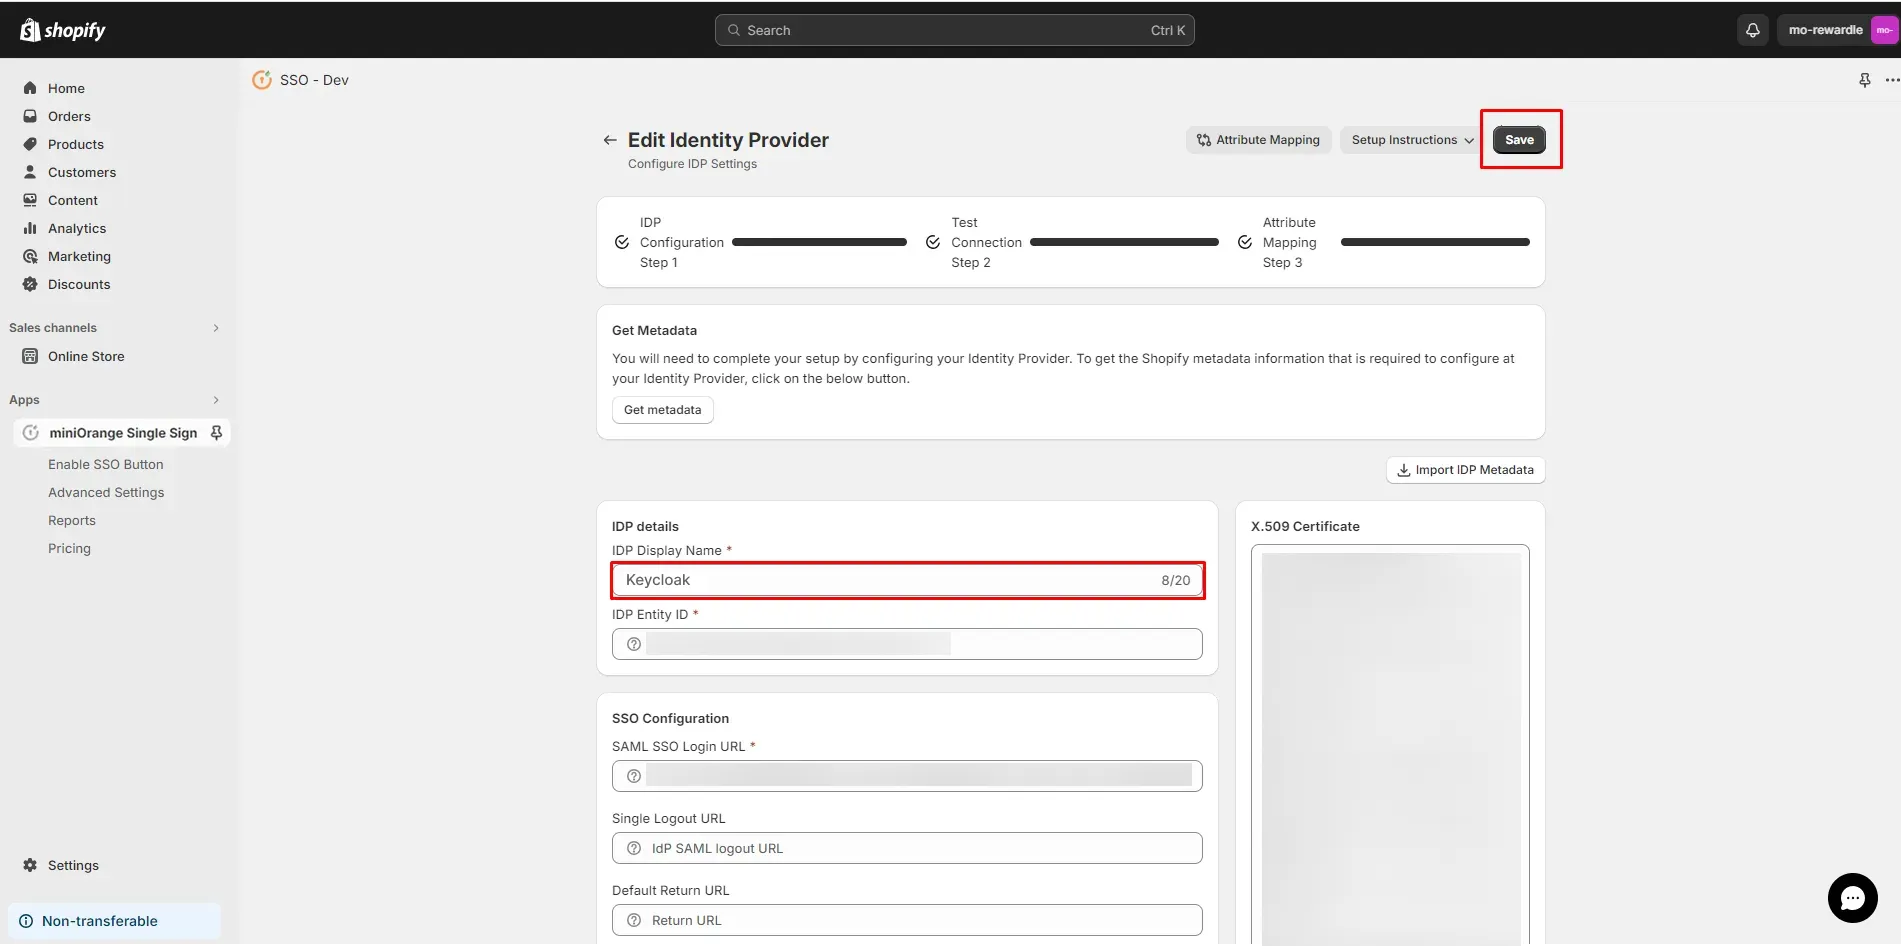Click the pin icon in app header
Screen dimensions: 1901x946
coord(1864,80)
